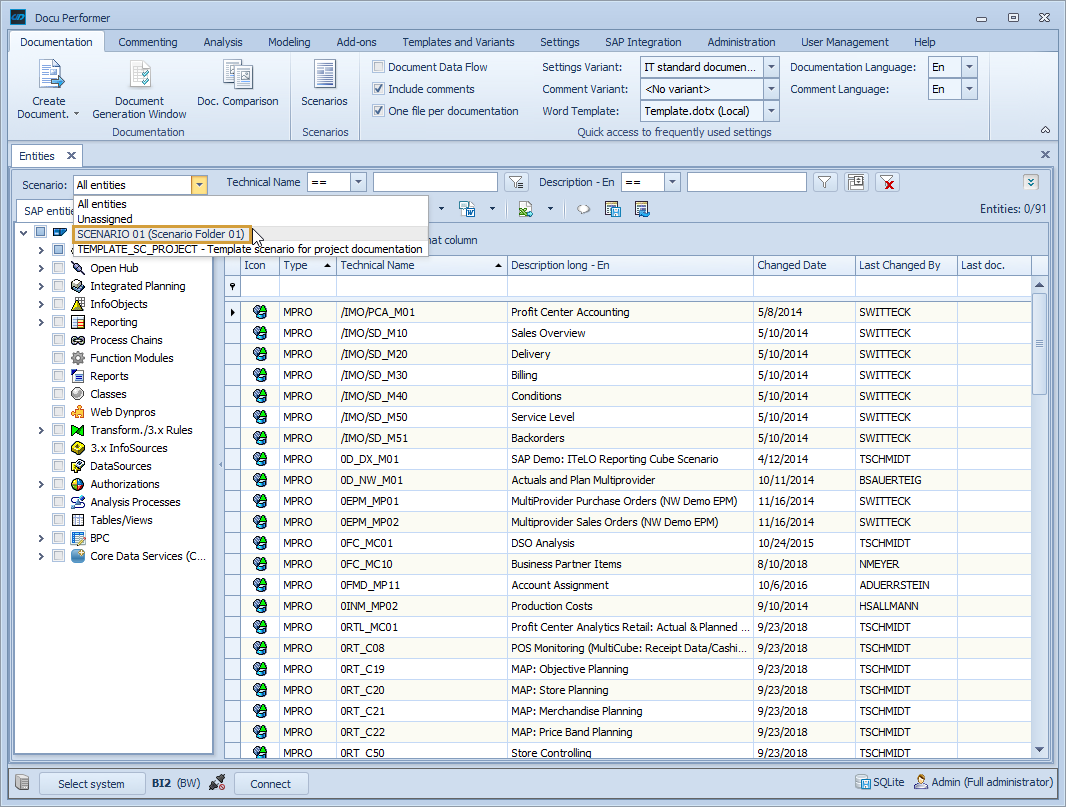Tick the Process Chains tree checkbox
Image resolution: width=1066 pixels, height=807 pixels.
59,340
